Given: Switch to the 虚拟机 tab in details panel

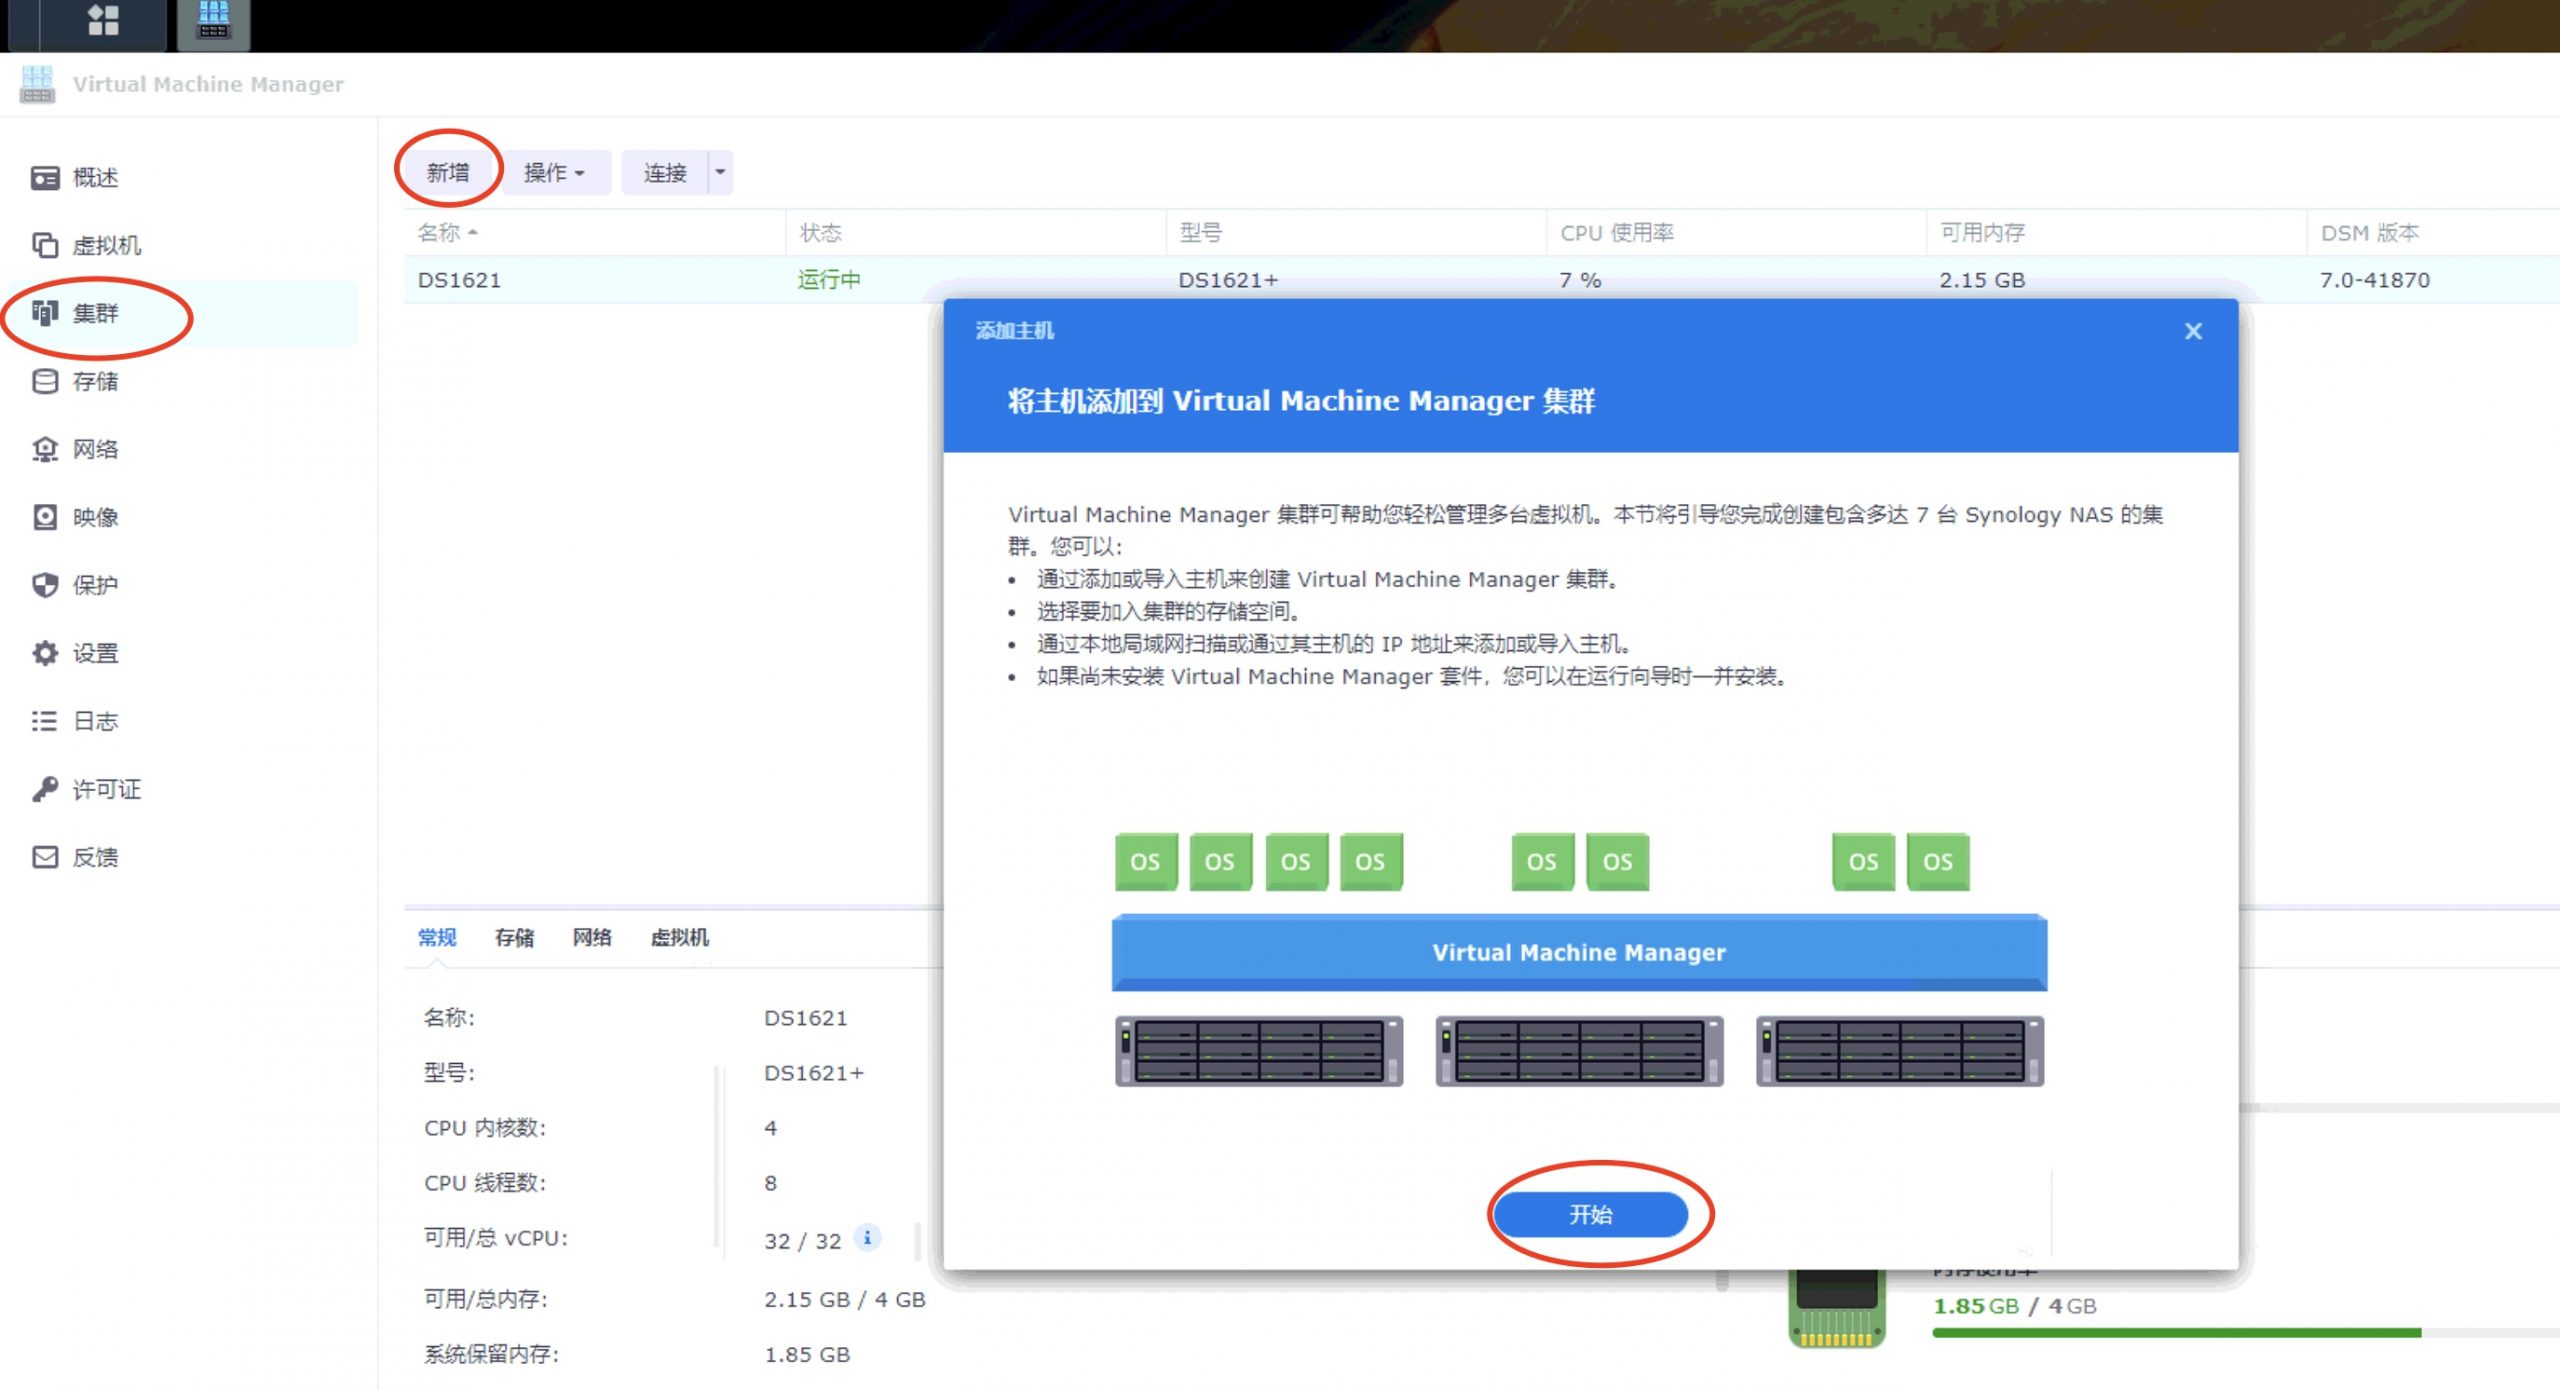Looking at the screenshot, I should click(680, 938).
